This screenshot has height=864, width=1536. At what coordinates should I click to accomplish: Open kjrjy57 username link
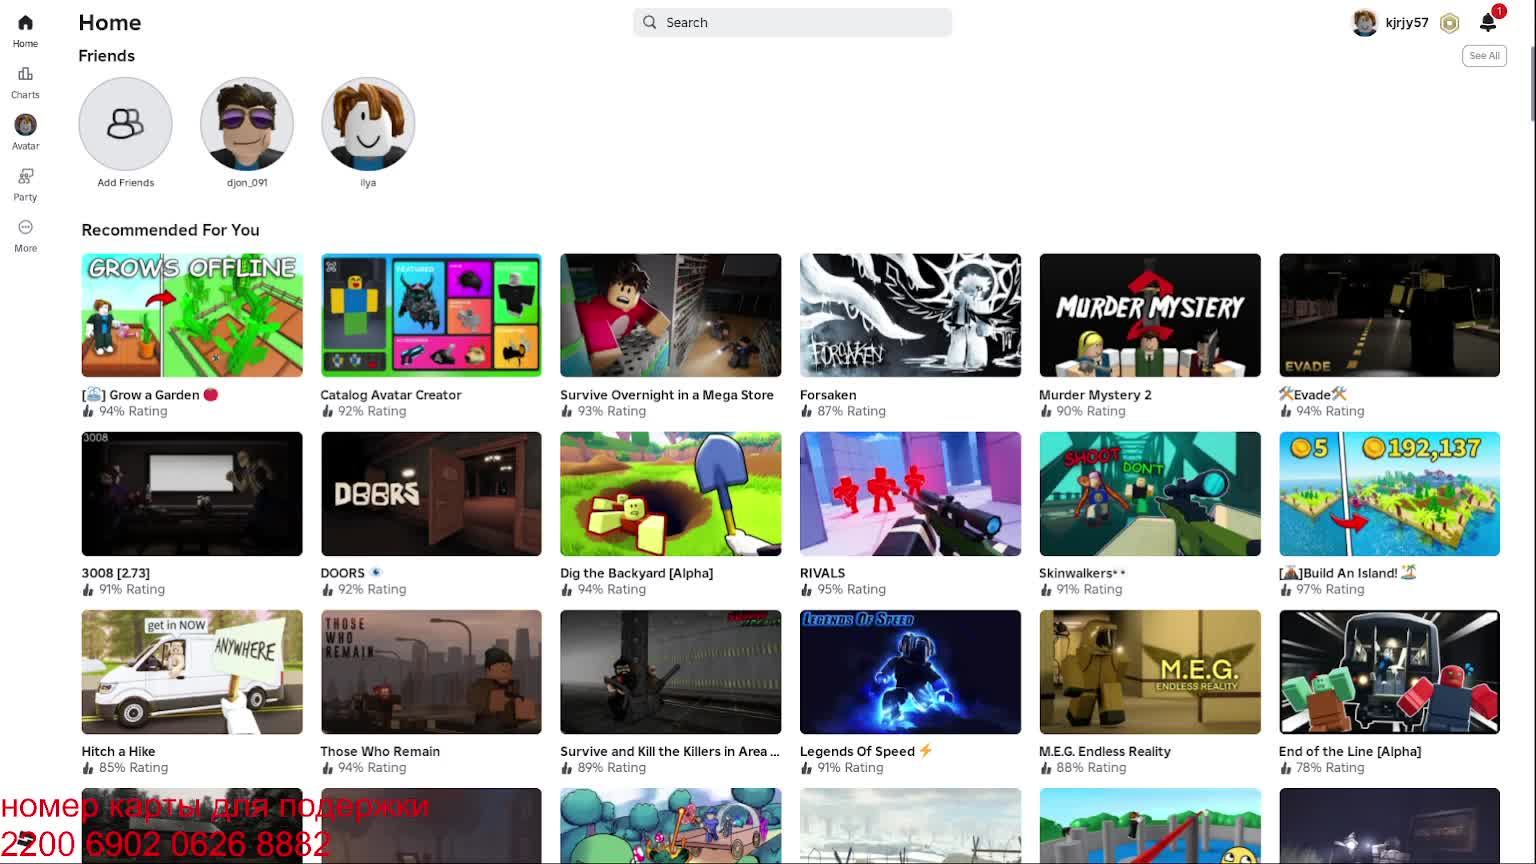pos(1407,22)
